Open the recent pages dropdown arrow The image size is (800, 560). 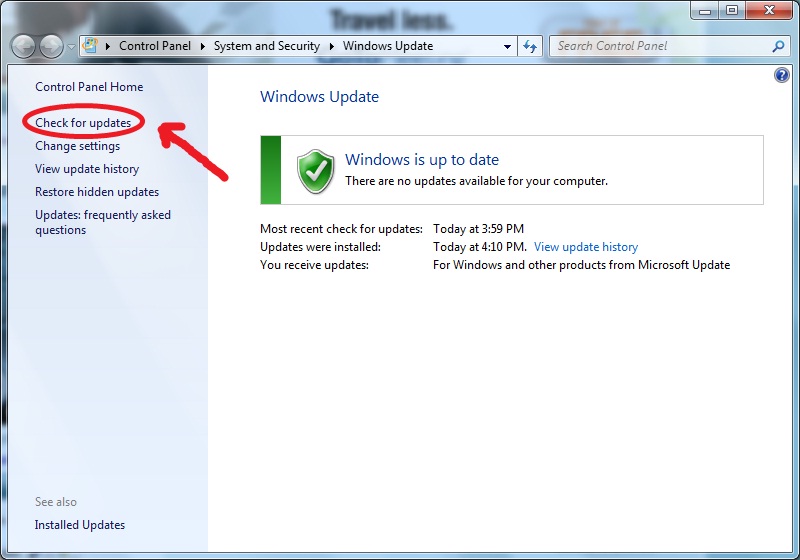point(71,47)
